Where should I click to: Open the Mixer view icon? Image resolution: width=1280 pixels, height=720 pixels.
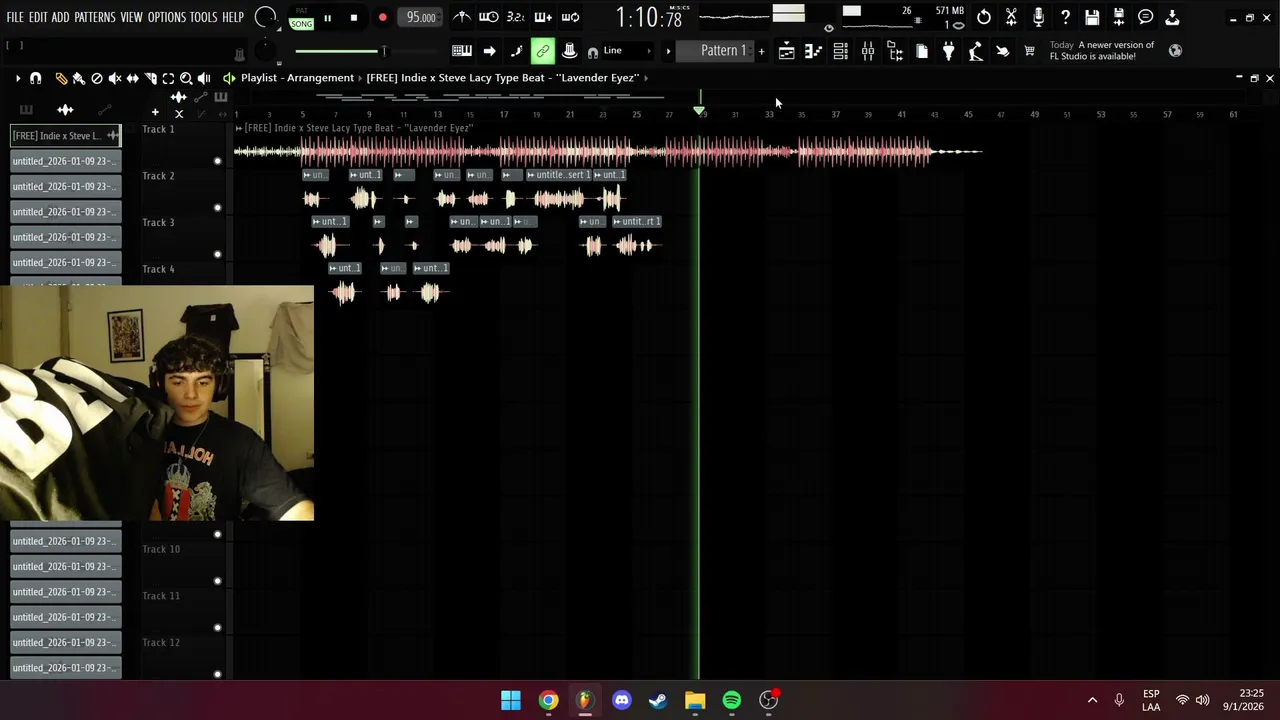pos(868,51)
